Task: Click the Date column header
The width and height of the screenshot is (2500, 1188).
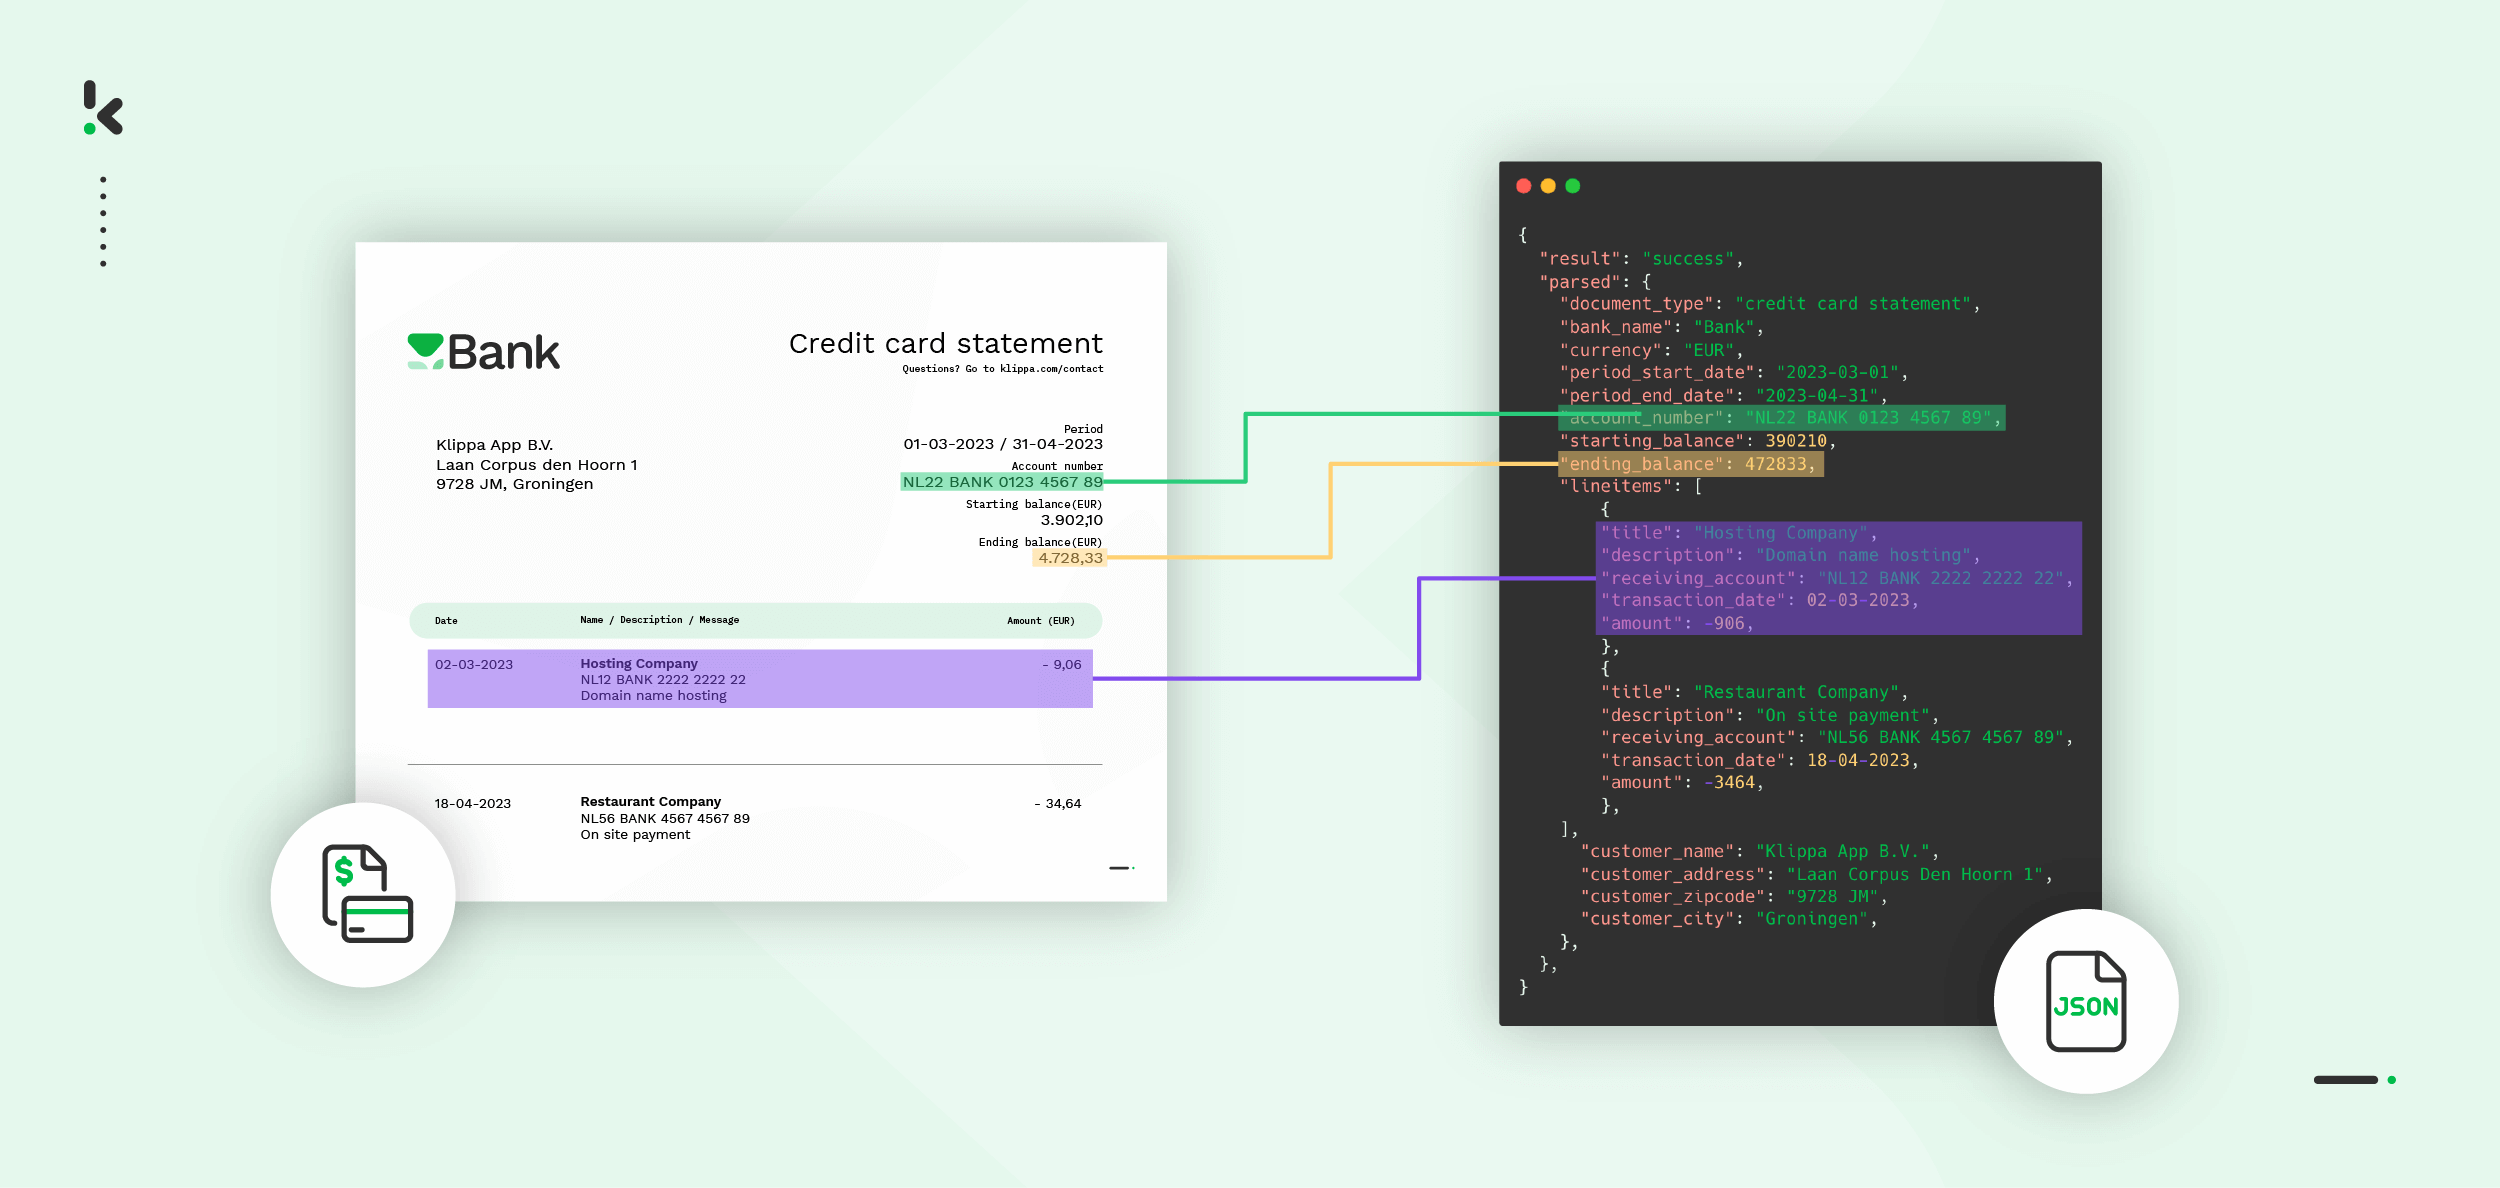Action: click(x=446, y=621)
